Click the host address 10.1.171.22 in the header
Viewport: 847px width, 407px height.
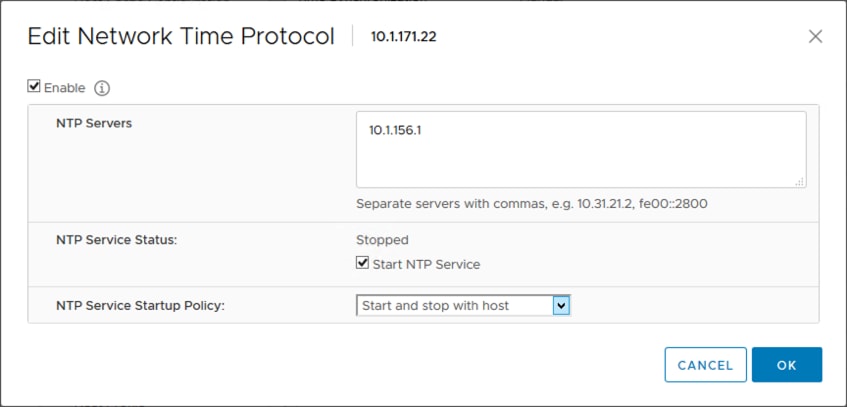tap(404, 37)
